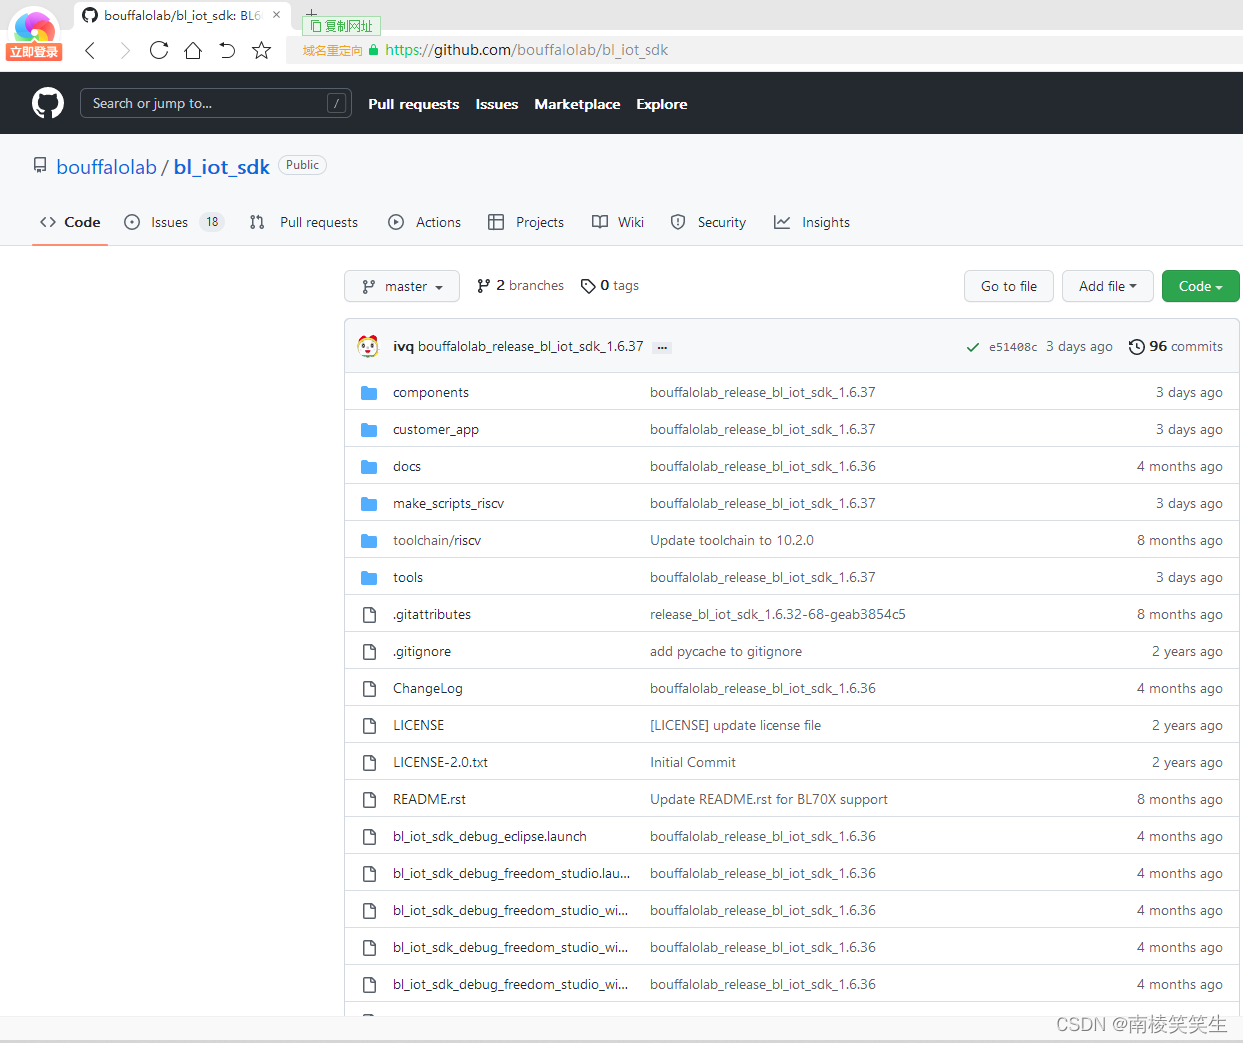Click the toolchain/riscv folder icon
The height and width of the screenshot is (1043, 1243).
pyautogui.click(x=369, y=541)
